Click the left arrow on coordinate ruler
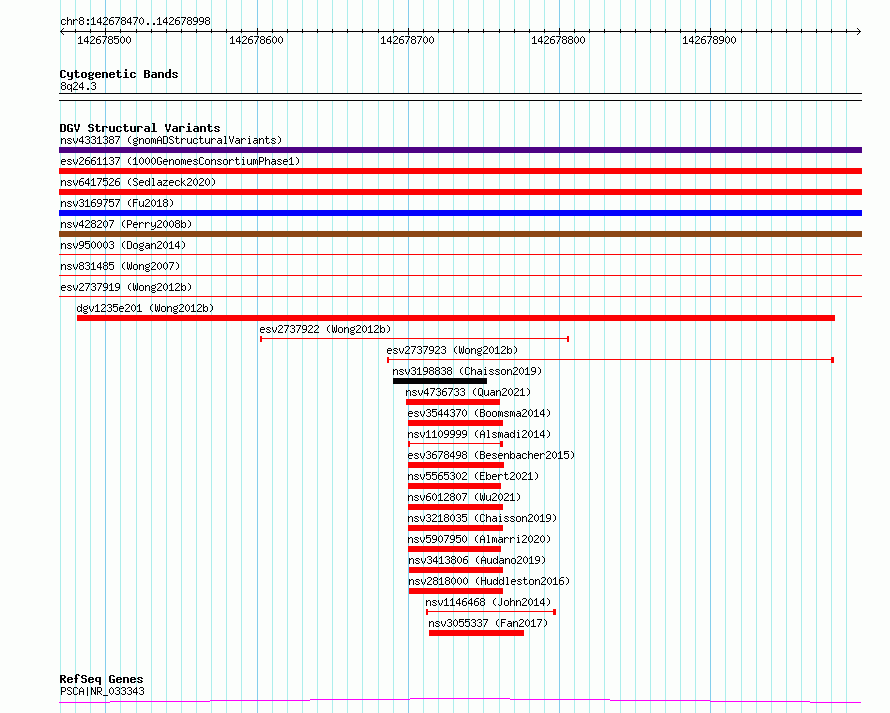The height and width of the screenshot is (713, 890). (62, 32)
